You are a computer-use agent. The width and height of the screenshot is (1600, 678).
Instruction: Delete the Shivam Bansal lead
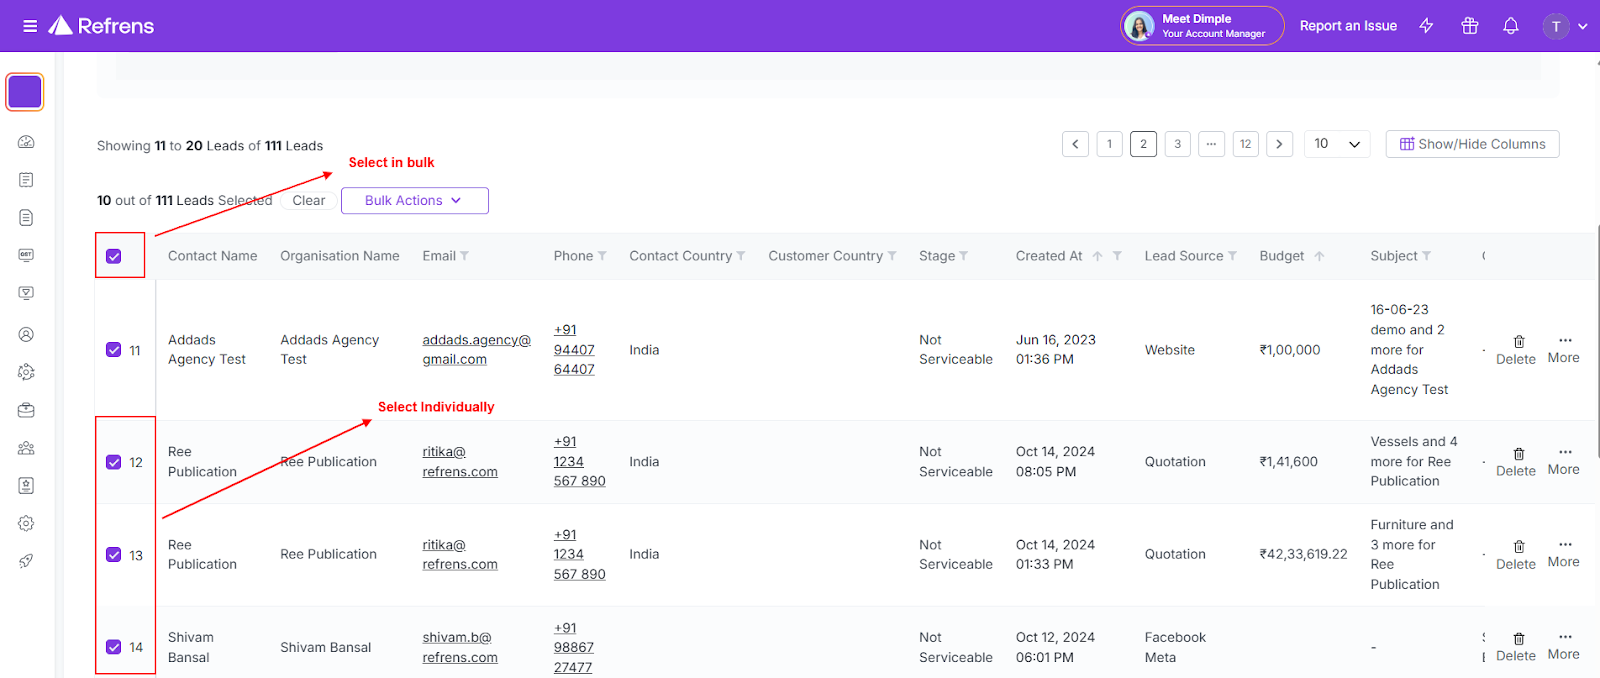1516,647
